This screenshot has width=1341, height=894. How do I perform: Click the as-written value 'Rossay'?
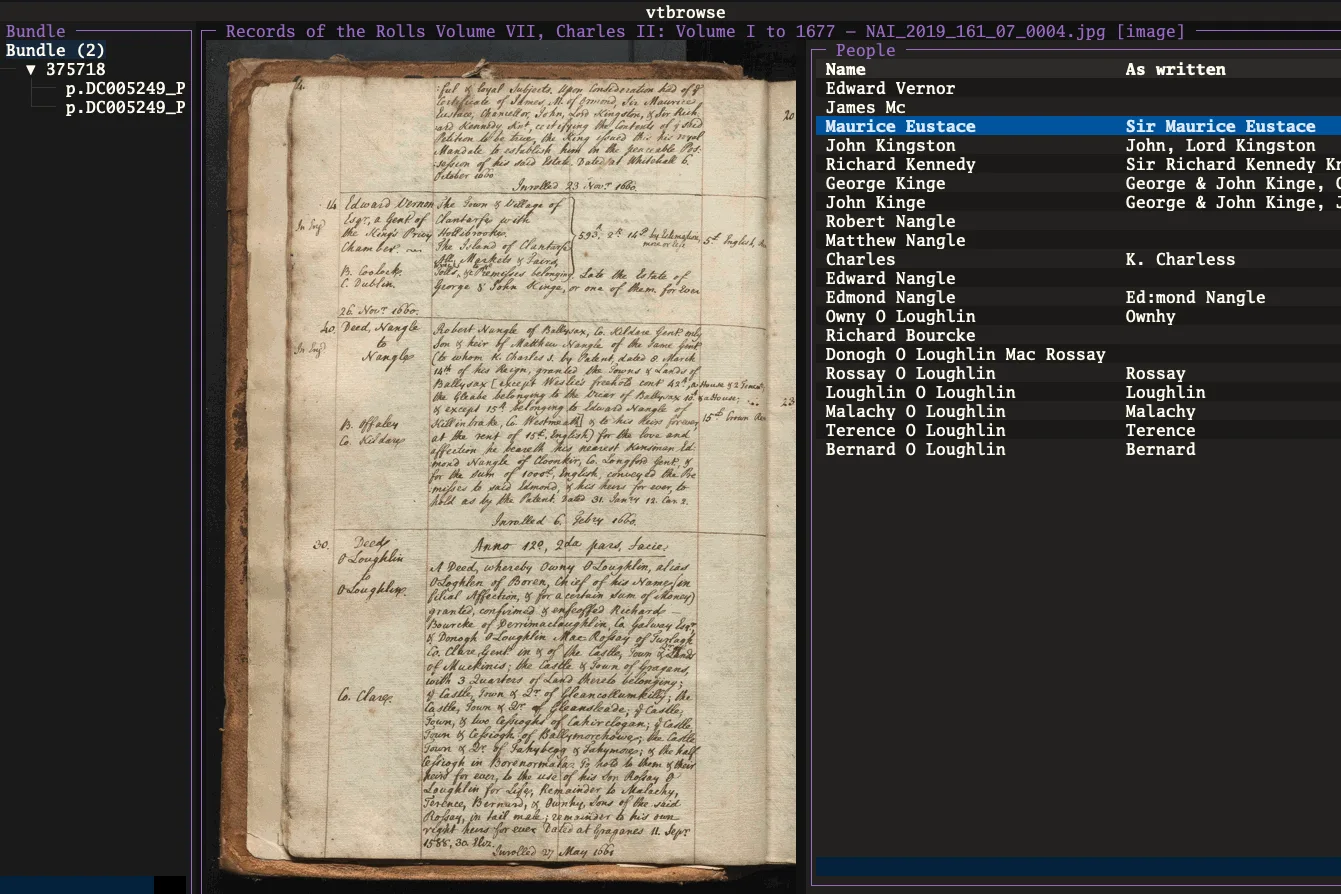tap(1155, 373)
